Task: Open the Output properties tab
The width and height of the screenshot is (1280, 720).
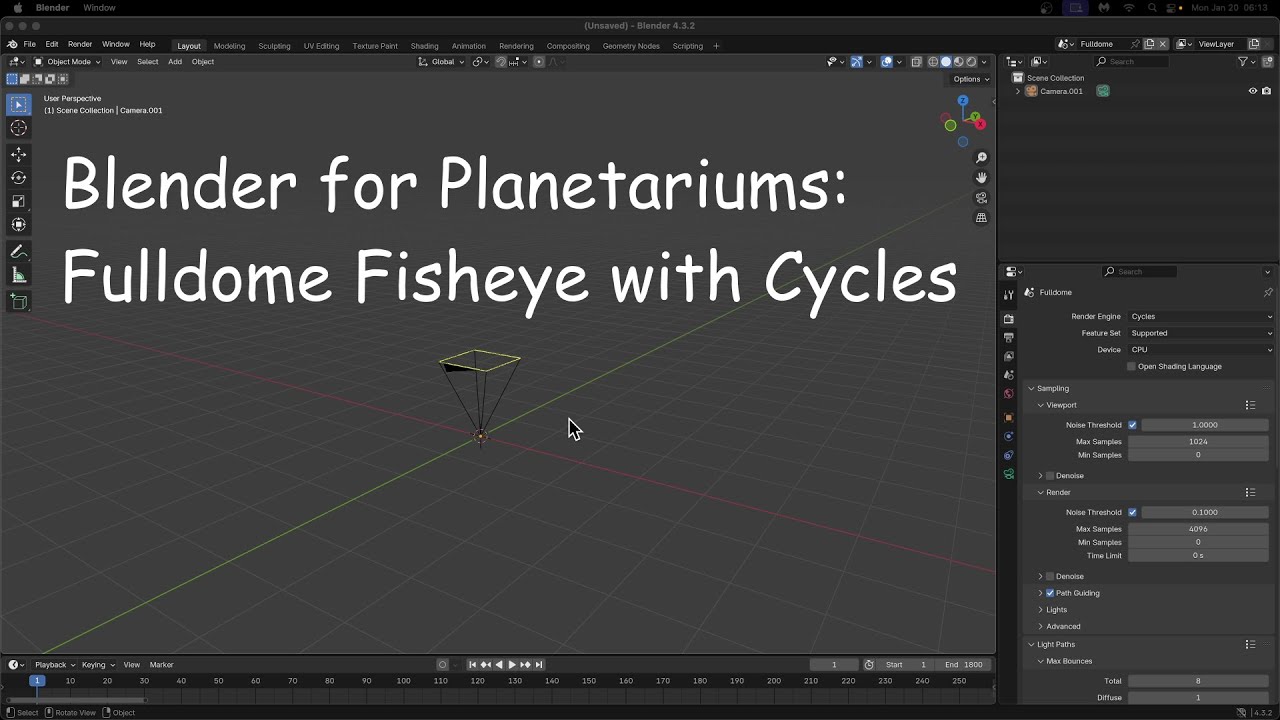Action: 1009,338
